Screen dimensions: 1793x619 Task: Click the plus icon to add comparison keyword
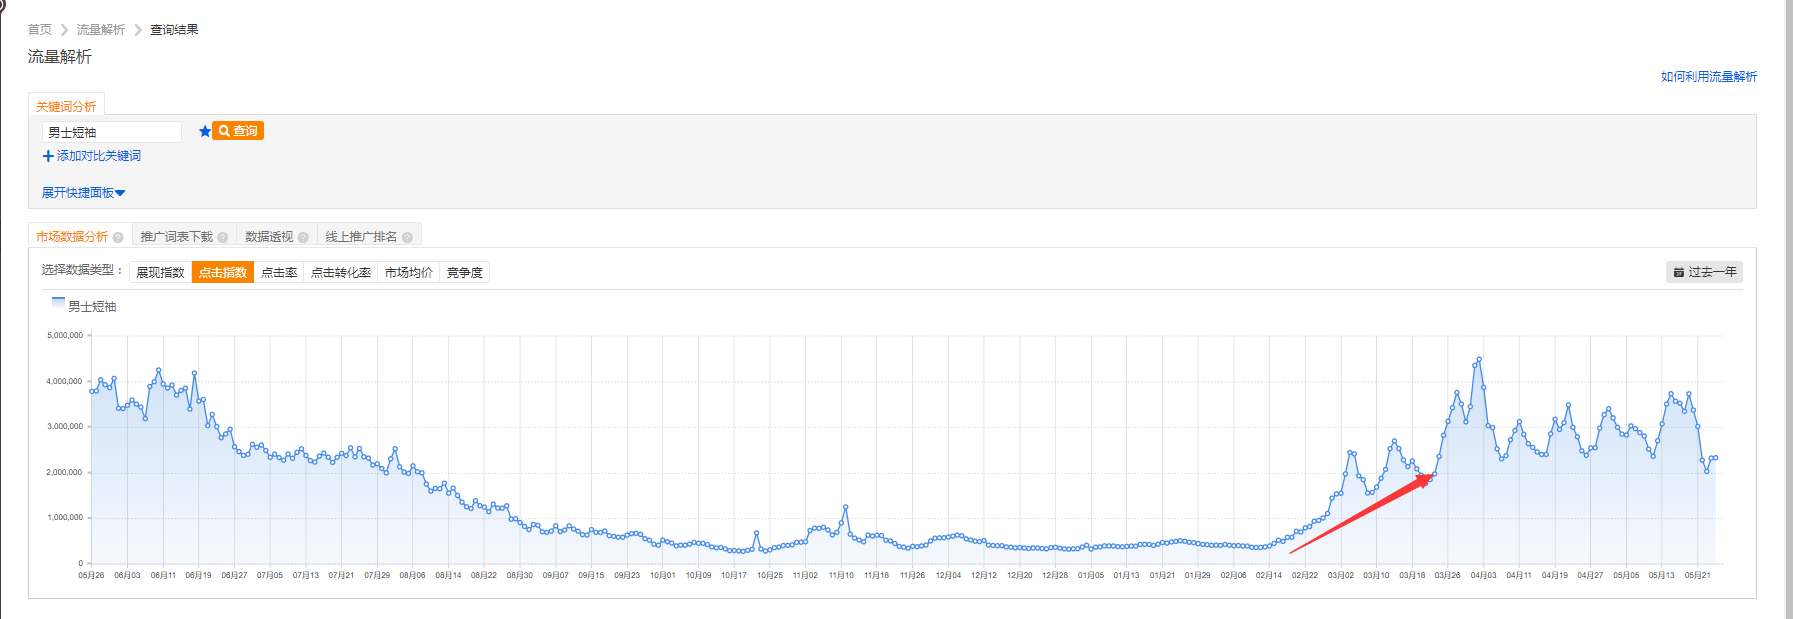pos(48,156)
